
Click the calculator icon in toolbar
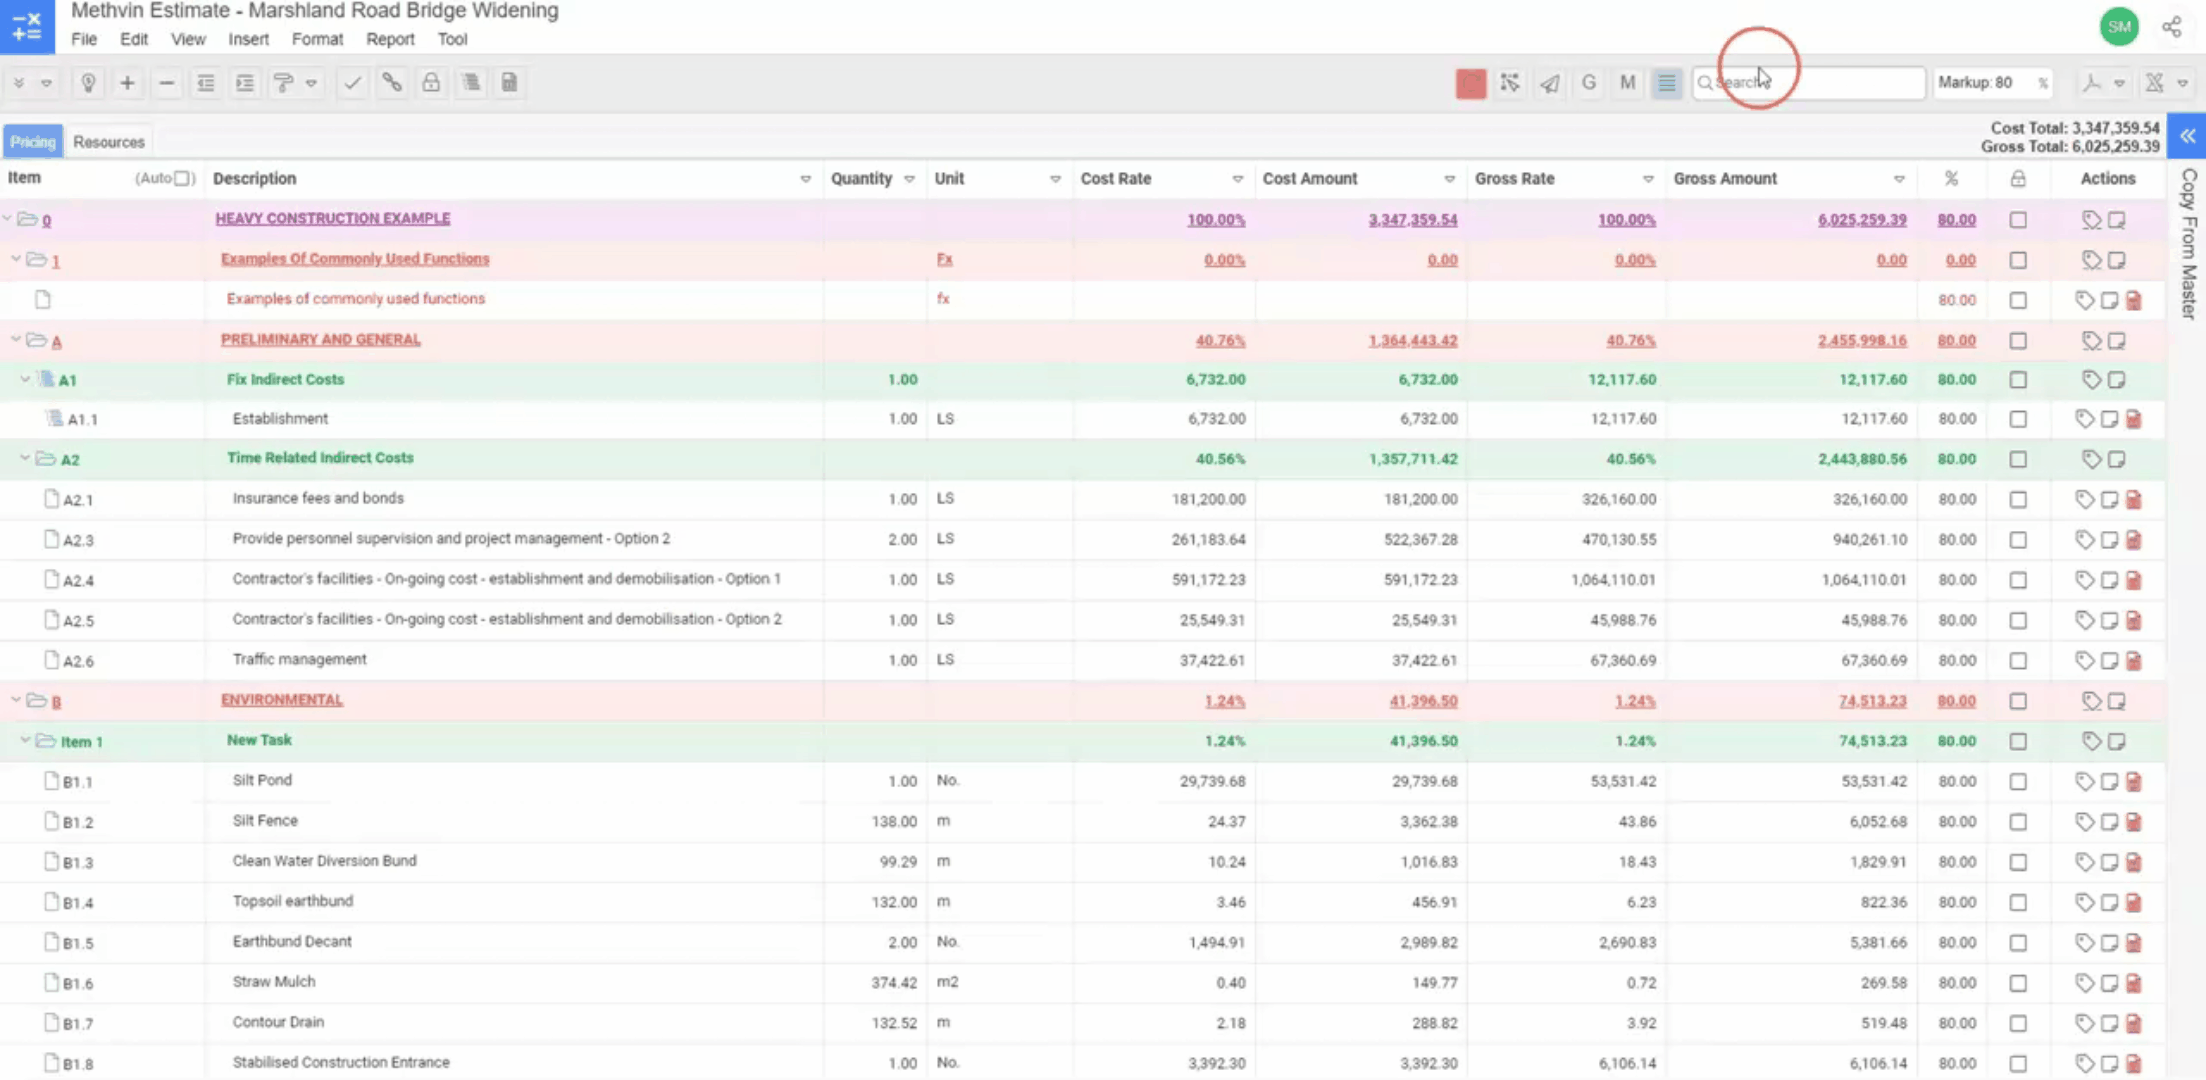tap(509, 83)
